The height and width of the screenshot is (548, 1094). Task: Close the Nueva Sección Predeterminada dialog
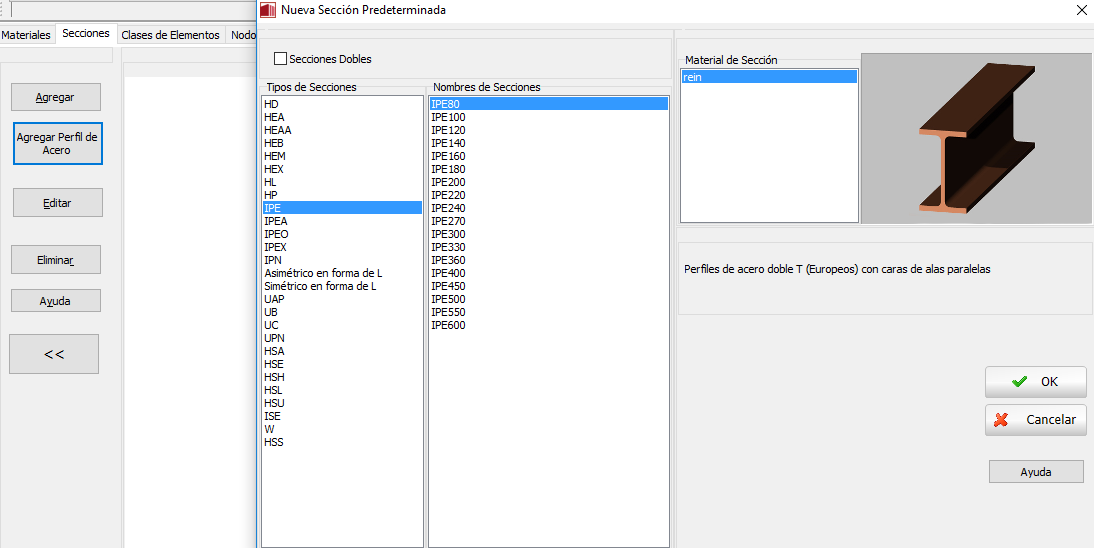tap(1081, 10)
